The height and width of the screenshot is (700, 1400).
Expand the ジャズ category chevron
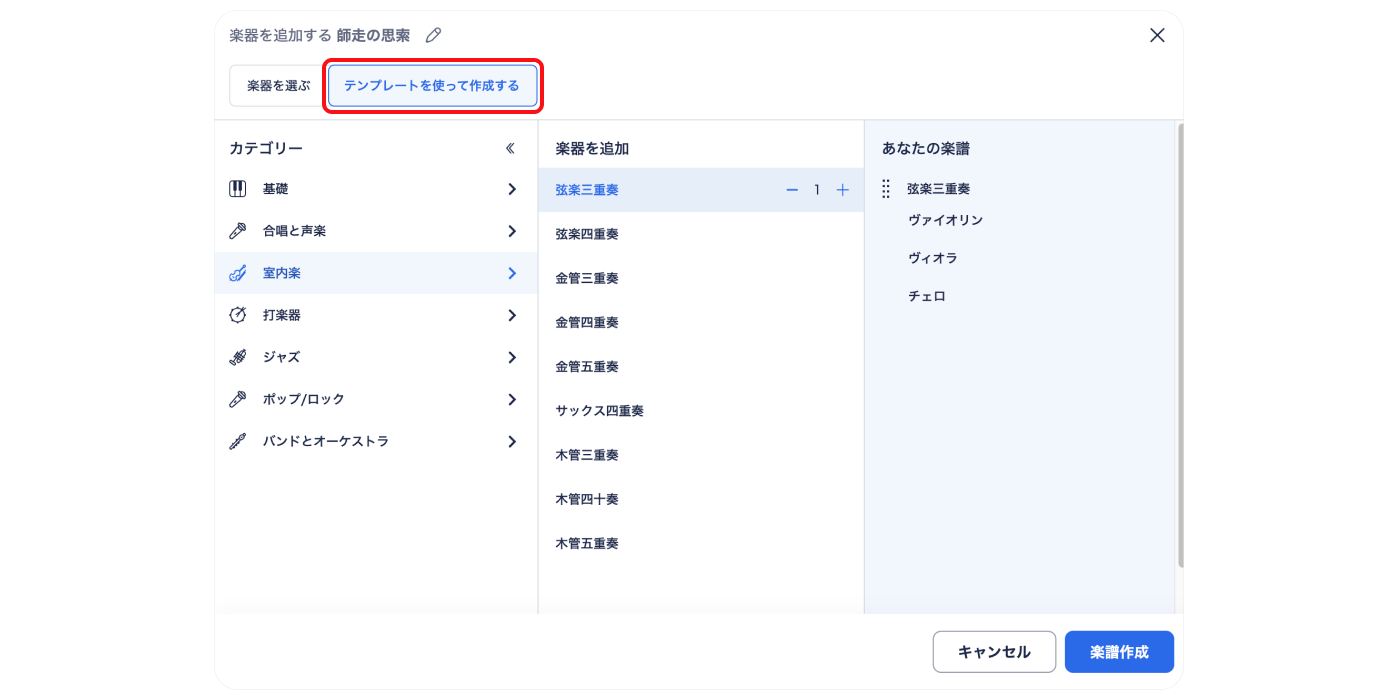(x=512, y=357)
